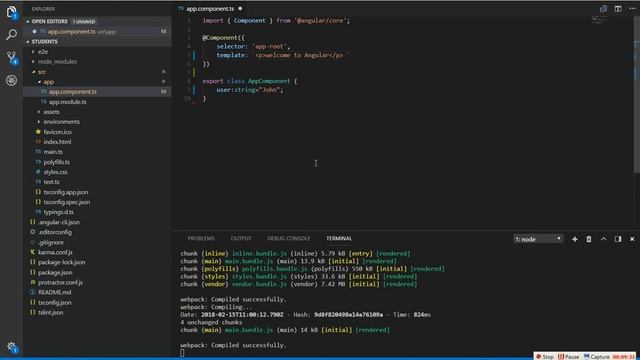The height and width of the screenshot is (360, 640).
Task: Click the user:string="John" code line
Action: [x=249, y=90]
